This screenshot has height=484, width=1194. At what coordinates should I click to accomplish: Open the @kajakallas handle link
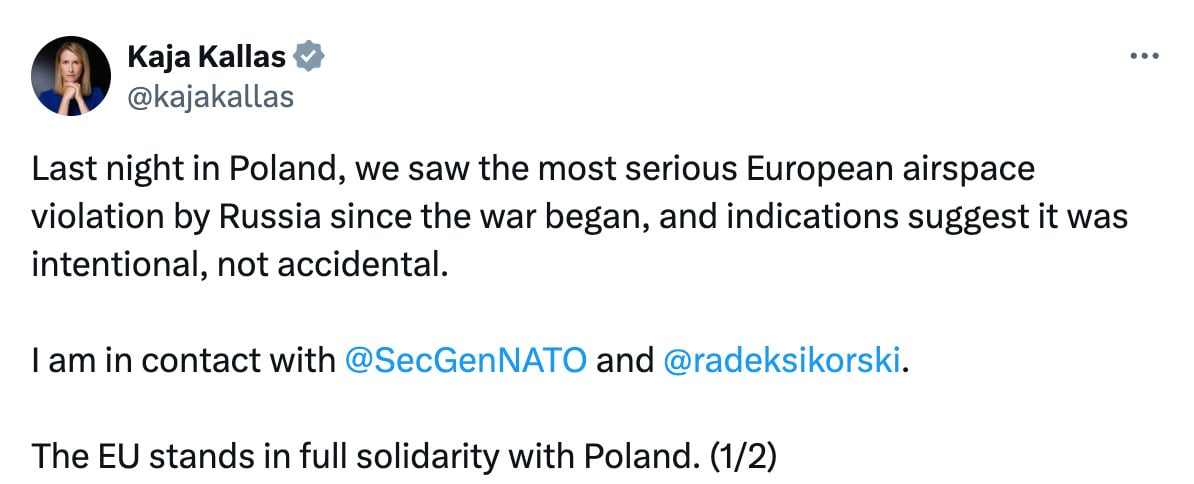click(210, 97)
